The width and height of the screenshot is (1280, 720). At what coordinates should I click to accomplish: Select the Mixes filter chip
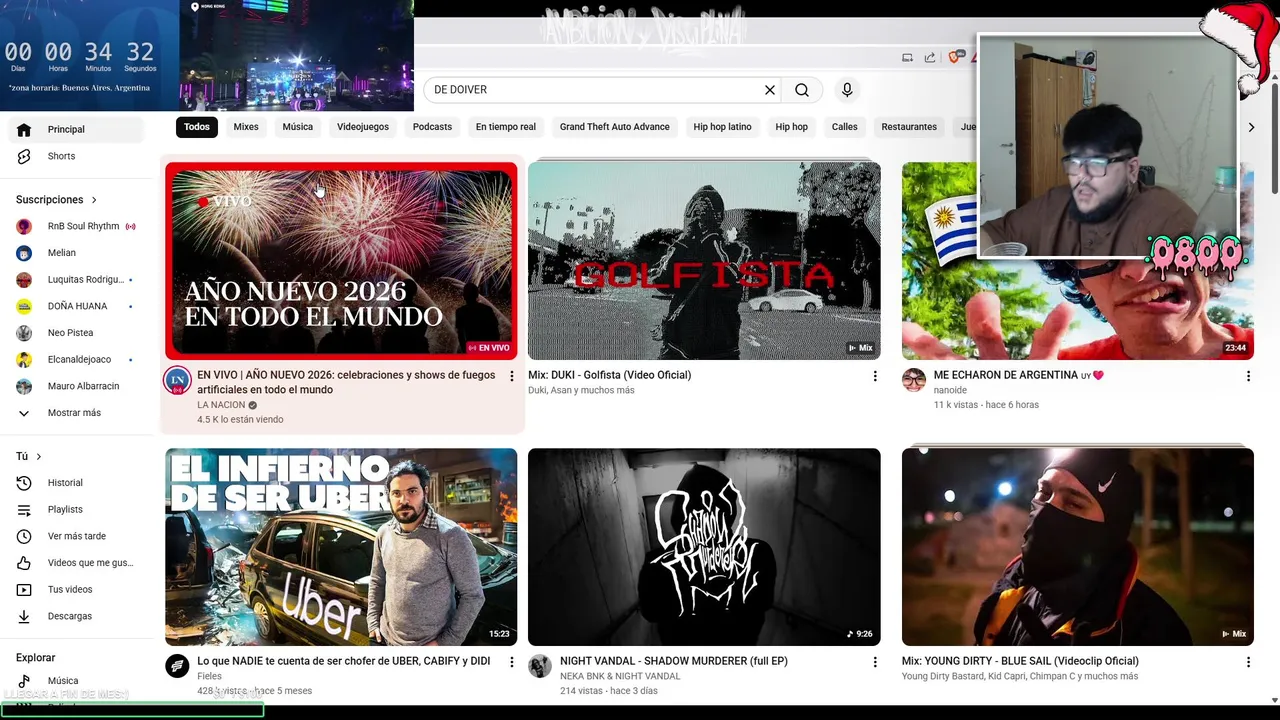(x=246, y=127)
